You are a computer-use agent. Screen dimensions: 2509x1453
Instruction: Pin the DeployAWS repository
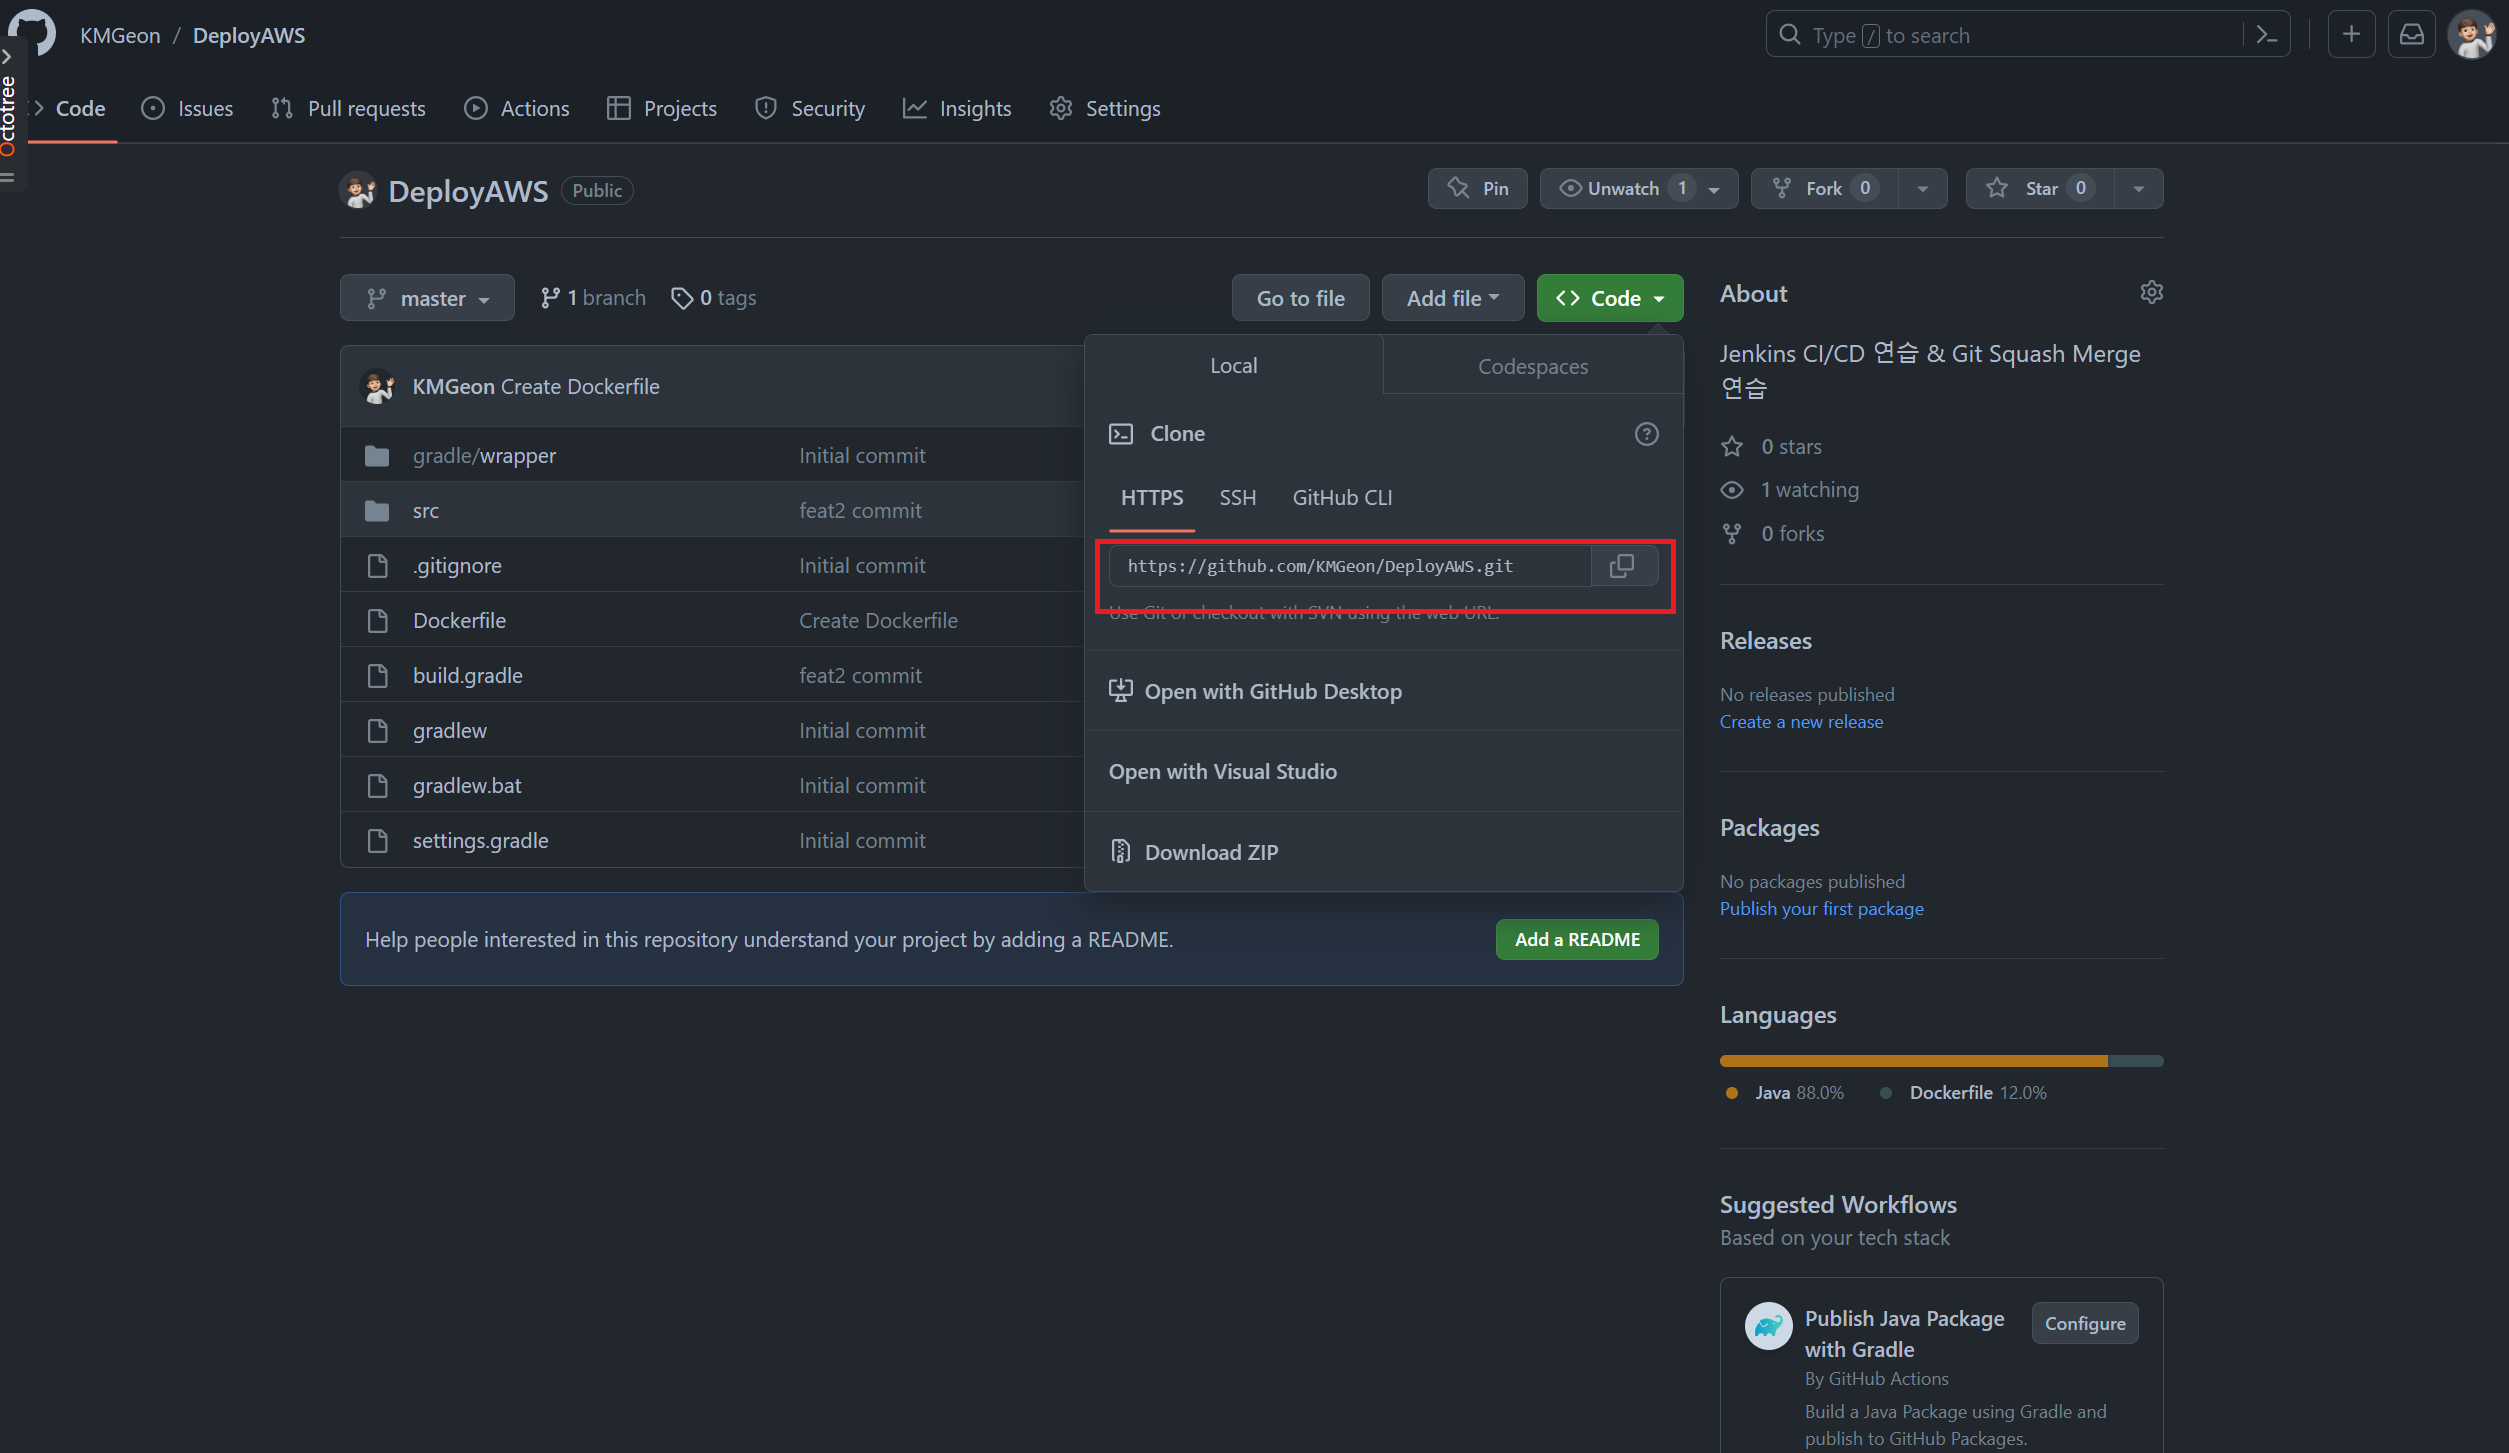point(1477,188)
